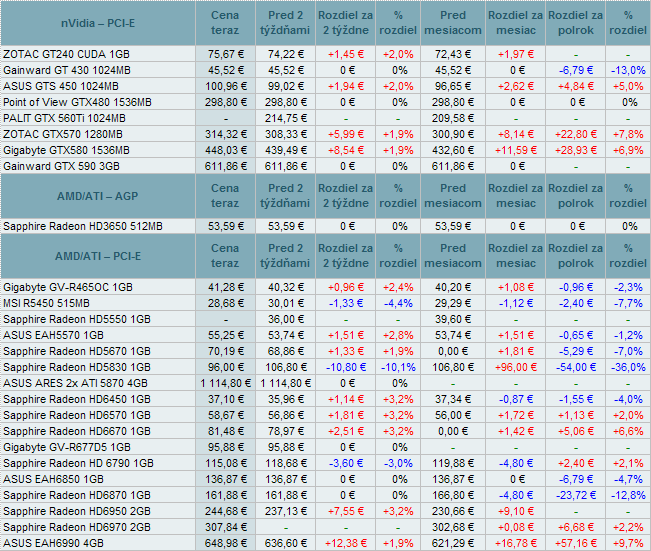651x551 pixels.
Task: Select 'ASUS ARES 2x ATI 5870 4GB' product
Action: (x=75, y=383)
